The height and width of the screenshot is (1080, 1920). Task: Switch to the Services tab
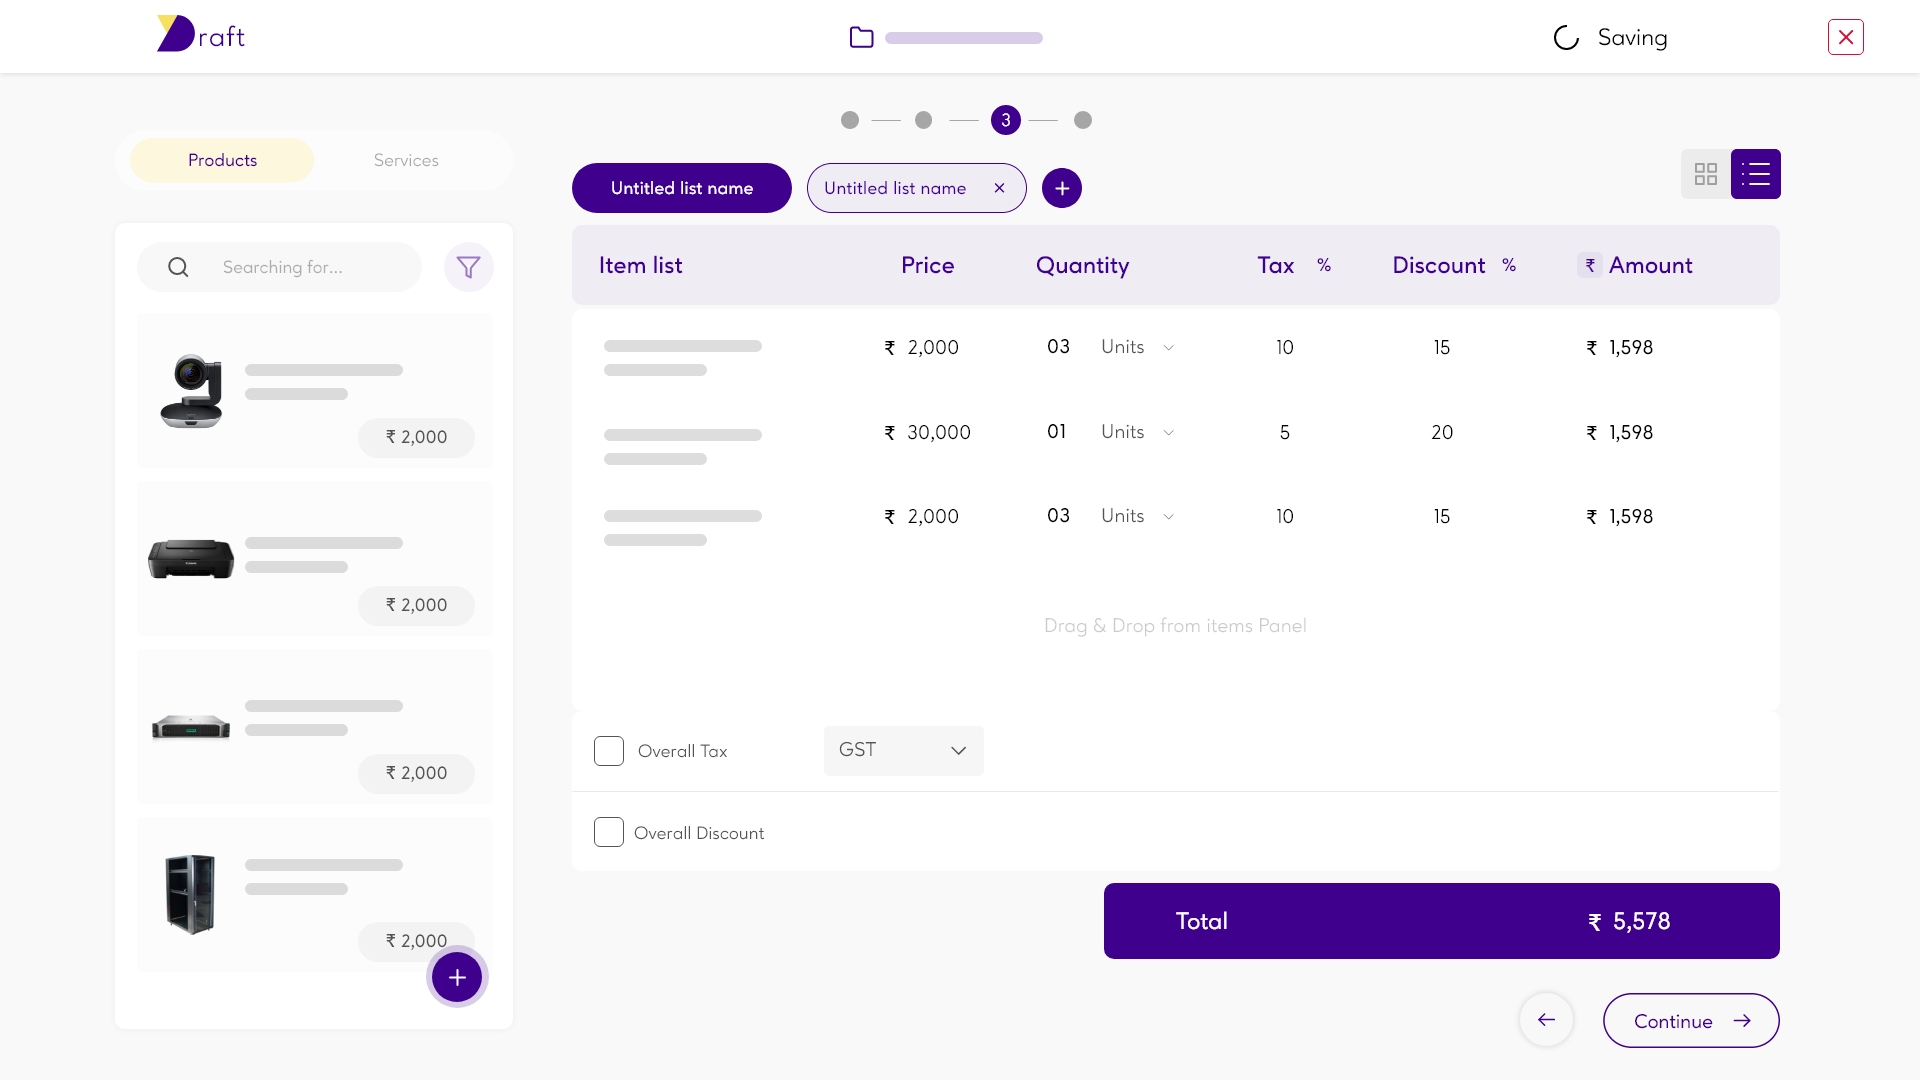coord(406,160)
